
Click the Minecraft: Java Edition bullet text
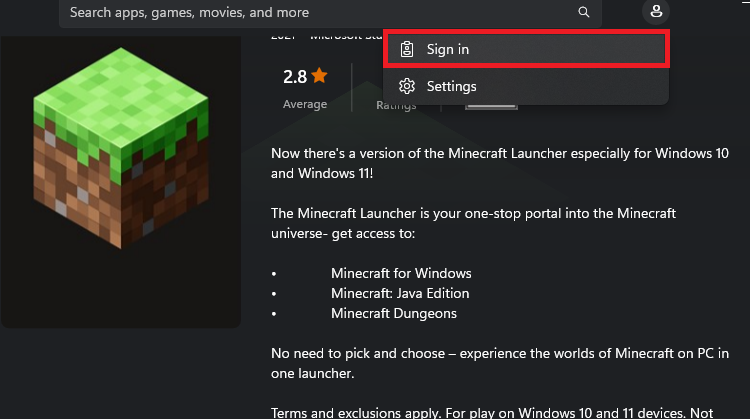pos(400,293)
